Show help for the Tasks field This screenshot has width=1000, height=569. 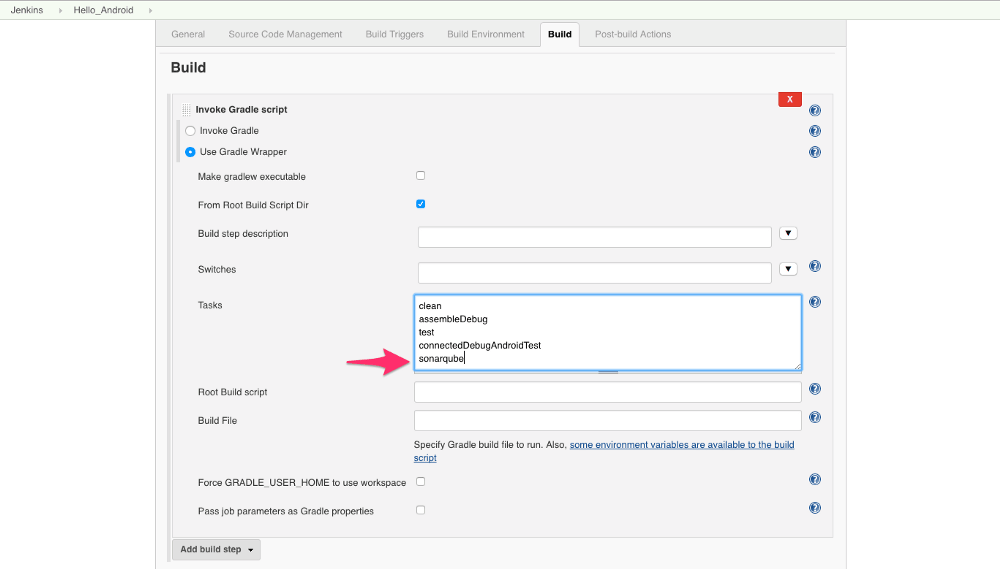pyautogui.click(x=815, y=302)
